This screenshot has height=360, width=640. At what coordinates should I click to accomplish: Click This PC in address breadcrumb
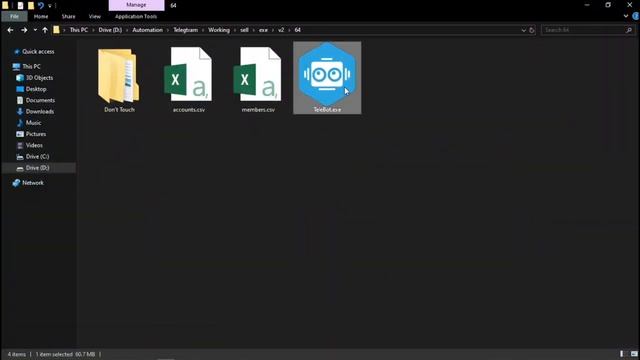78,30
